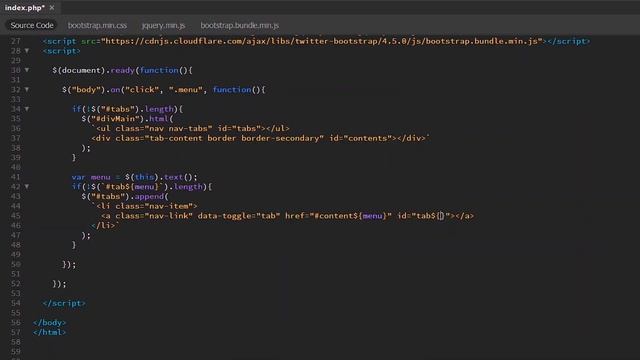Click the closing </li> tag on line 46
The width and height of the screenshot is (640, 360).
coord(103,225)
